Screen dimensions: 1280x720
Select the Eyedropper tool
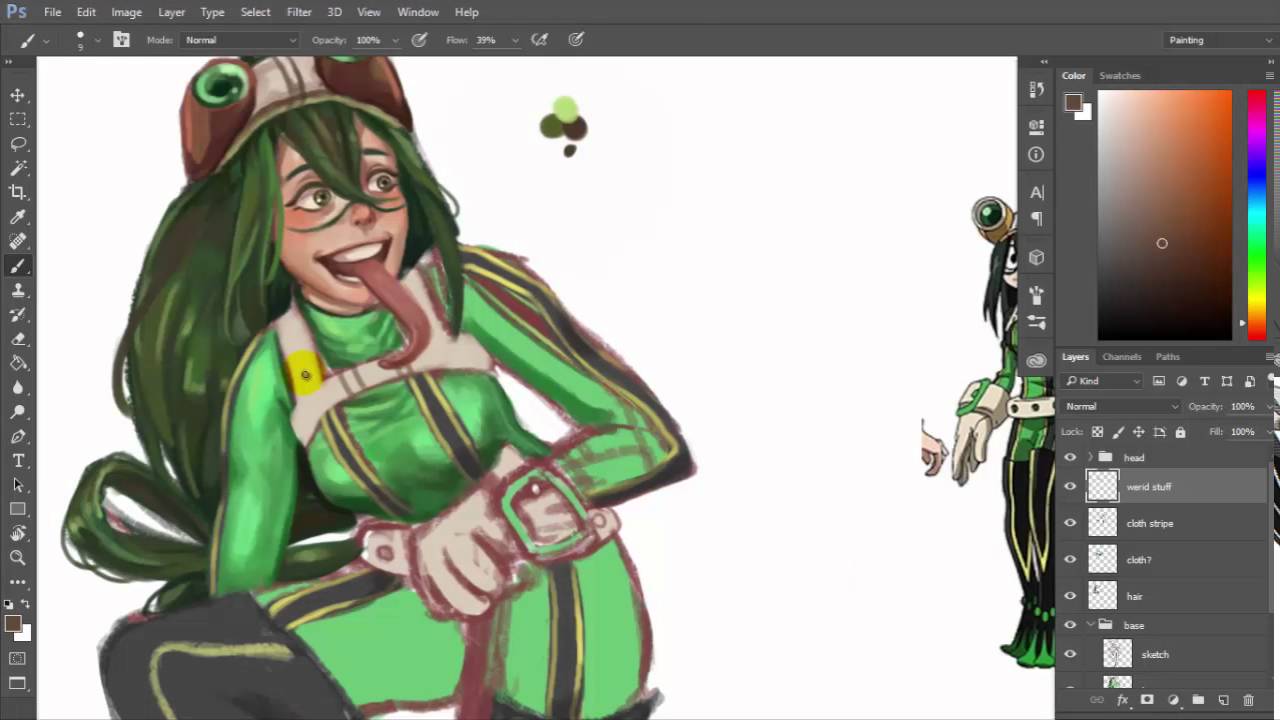18,217
